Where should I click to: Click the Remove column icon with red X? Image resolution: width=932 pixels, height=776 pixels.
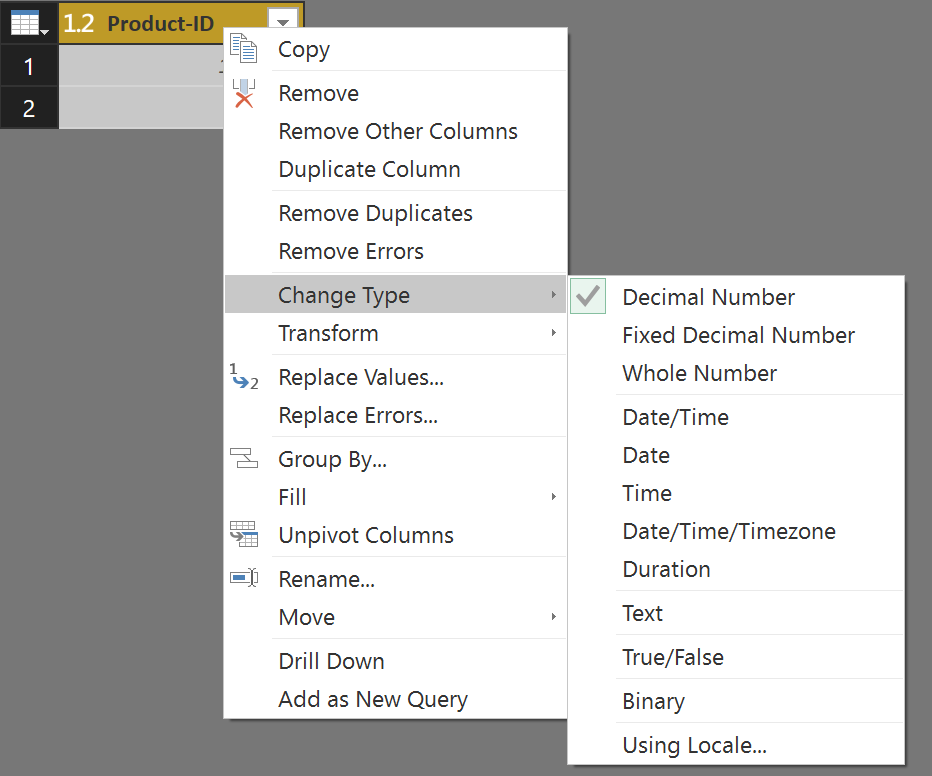pyautogui.click(x=244, y=93)
